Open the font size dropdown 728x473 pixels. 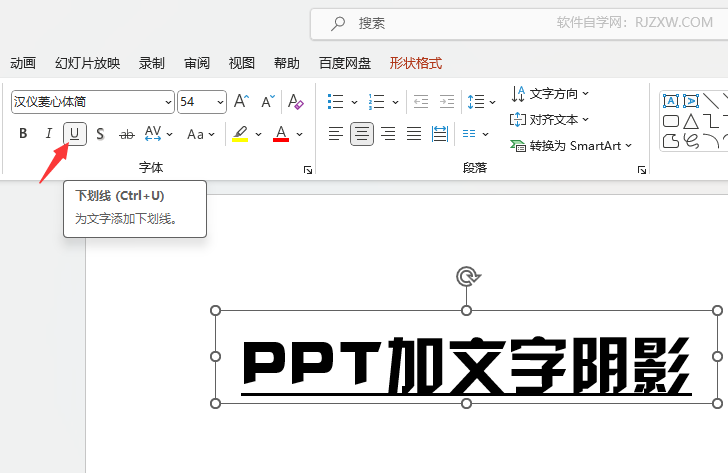coord(220,102)
